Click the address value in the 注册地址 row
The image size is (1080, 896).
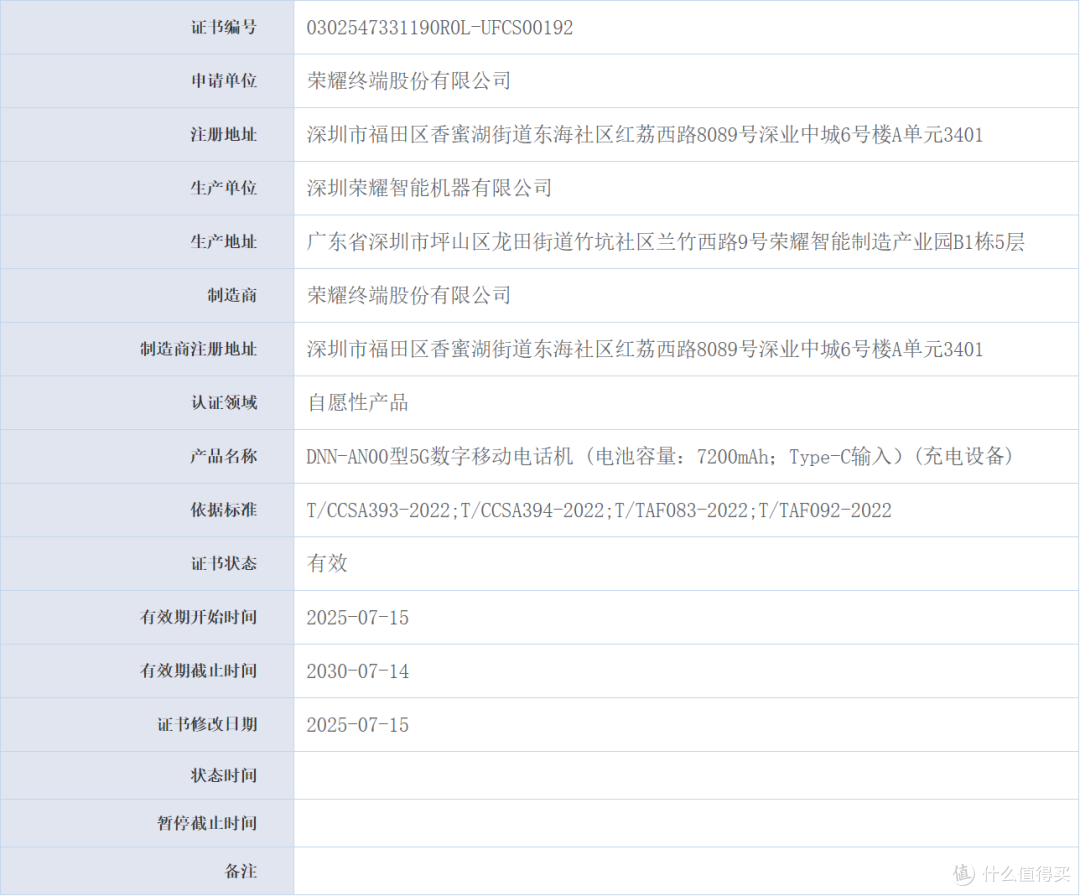pyautogui.click(x=645, y=134)
